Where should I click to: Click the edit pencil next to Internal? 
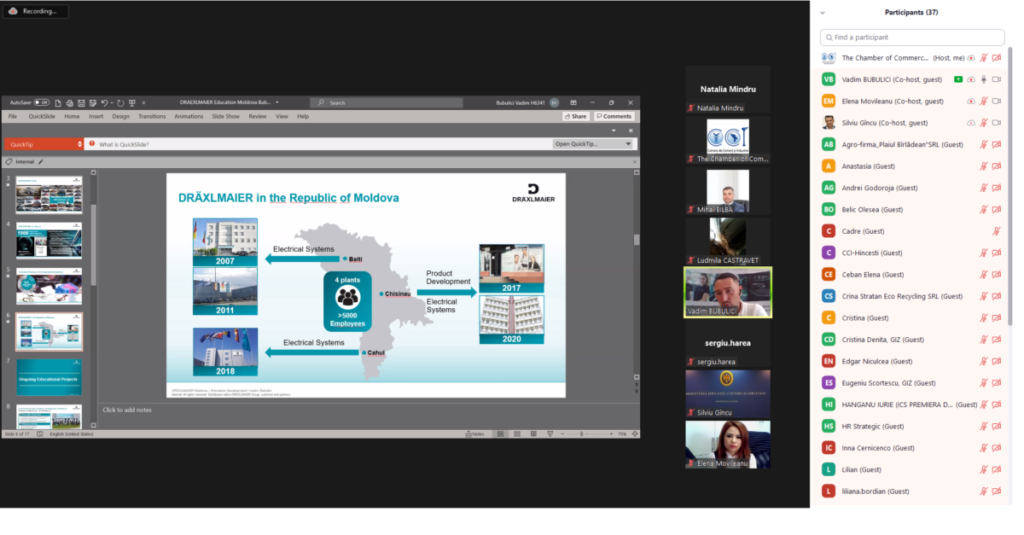tap(40, 161)
